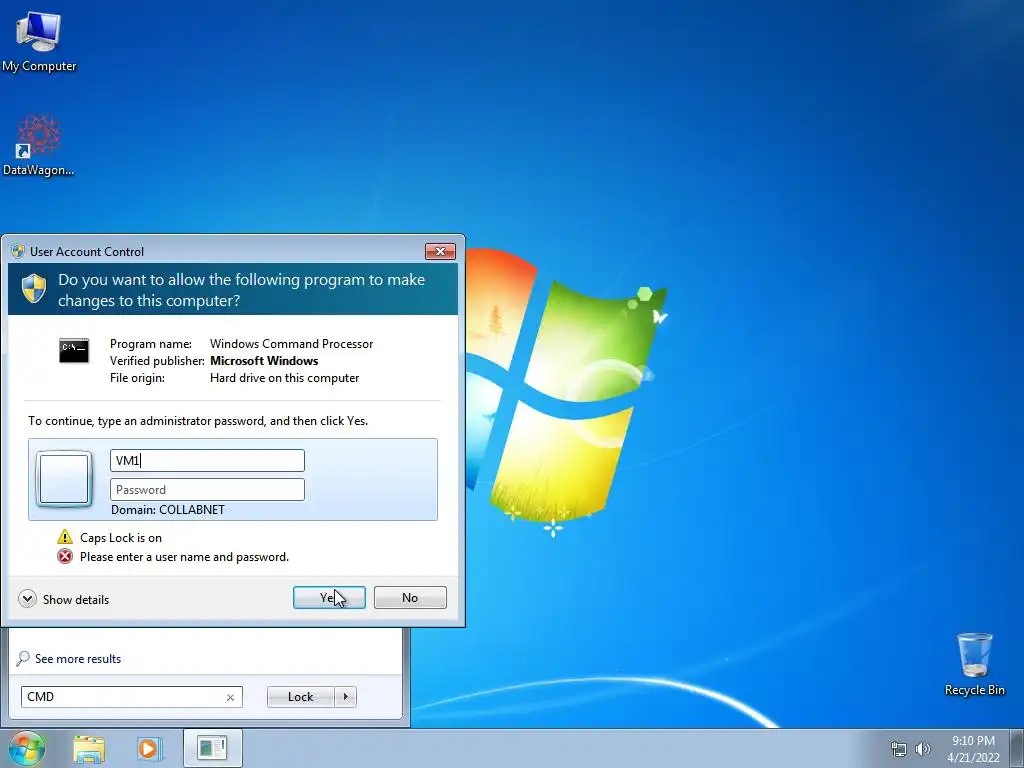The width and height of the screenshot is (1024, 768).
Task: Open the My Computer desktop icon
Action: [x=39, y=42]
